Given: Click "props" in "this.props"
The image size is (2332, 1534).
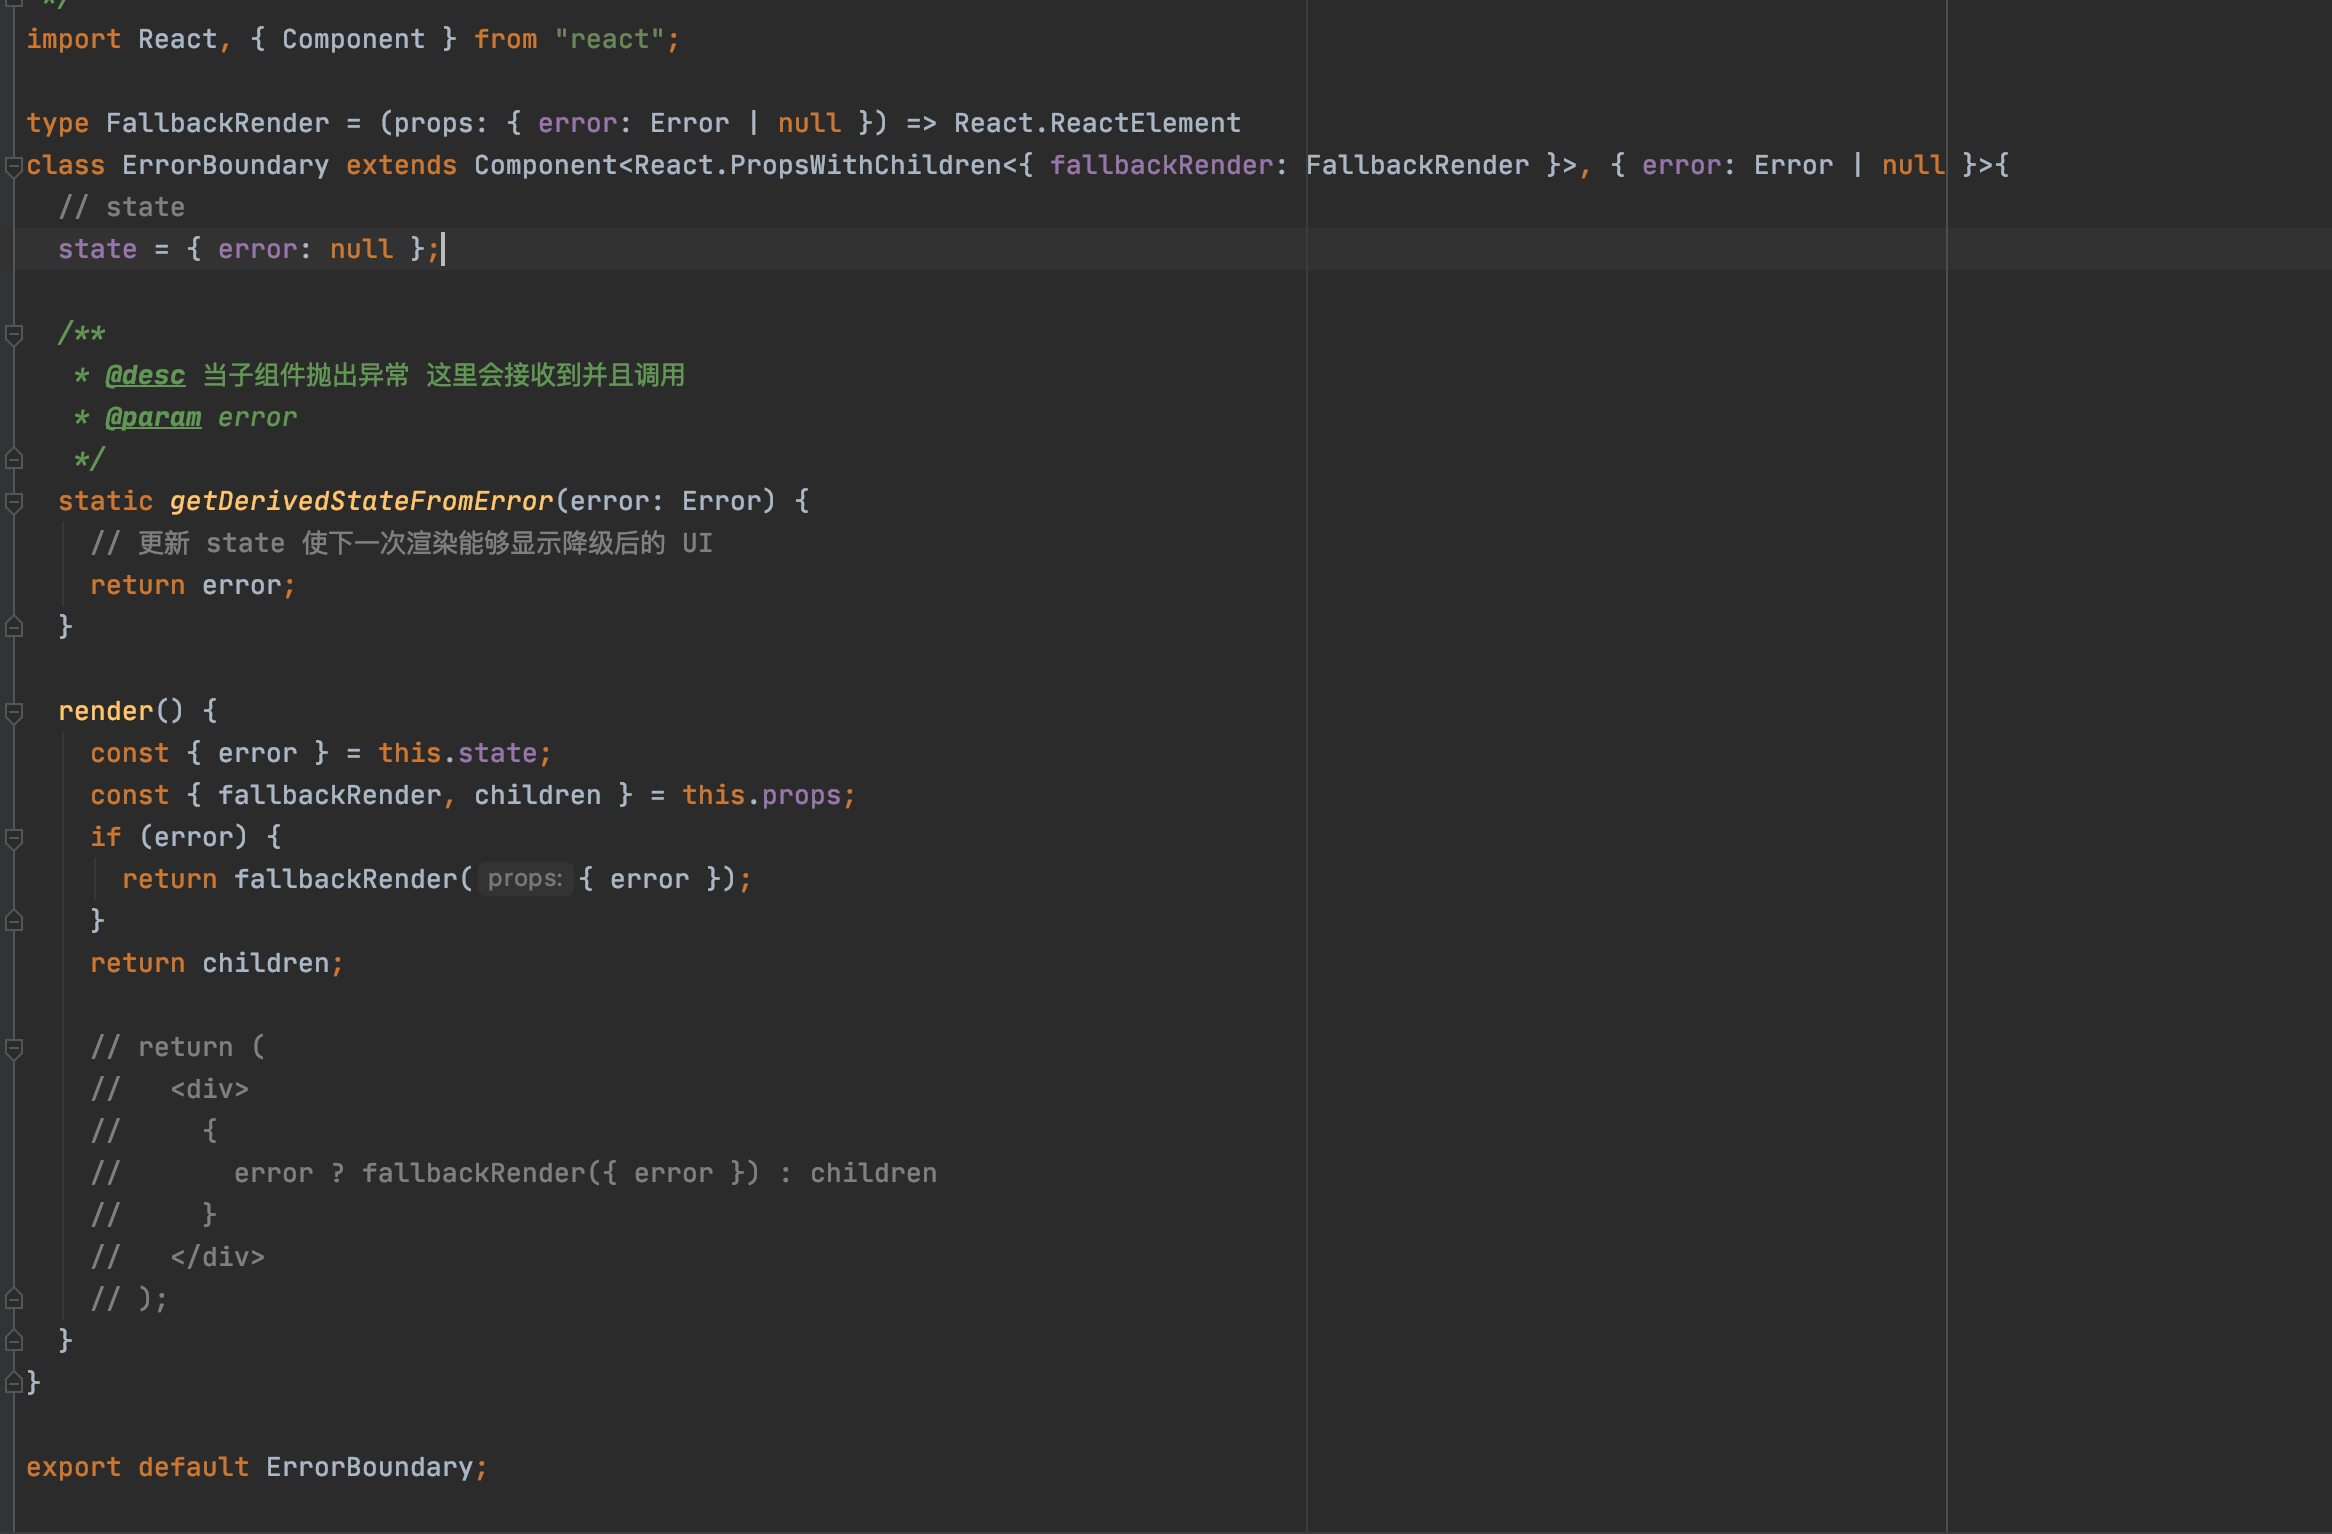Looking at the screenshot, I should click(x=801, y=795).
